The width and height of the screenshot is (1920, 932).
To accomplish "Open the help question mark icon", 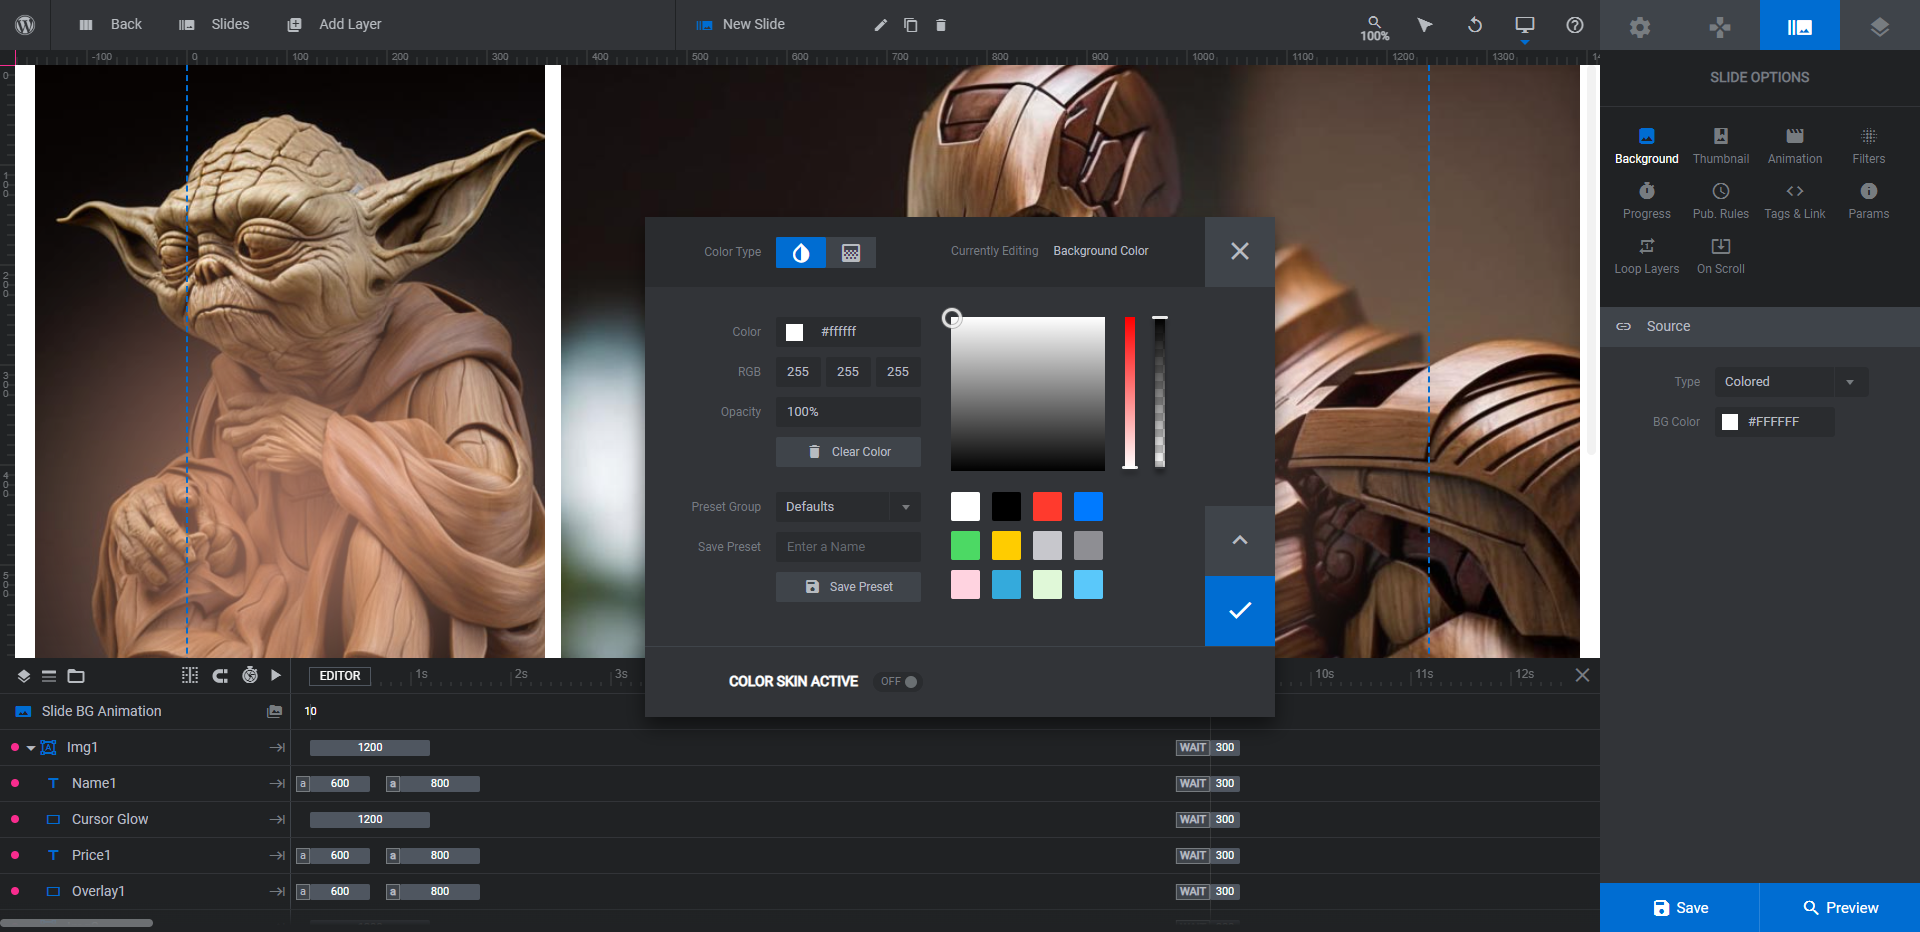I will [1575, 25].
